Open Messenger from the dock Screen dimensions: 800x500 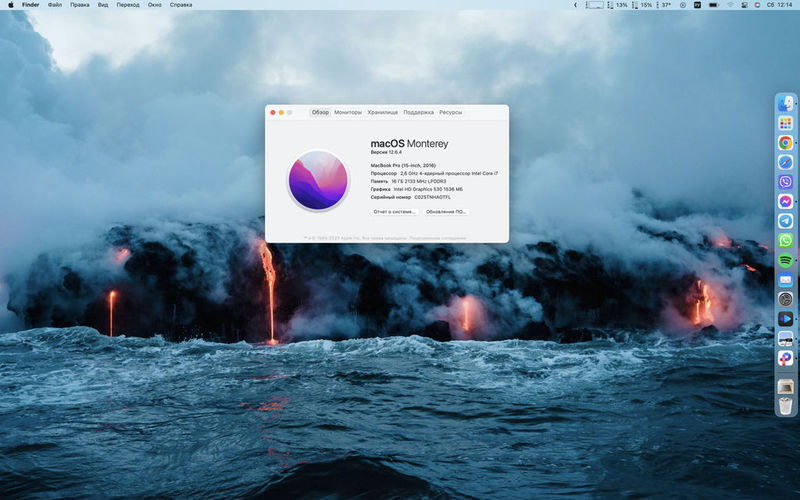[785, 202]
